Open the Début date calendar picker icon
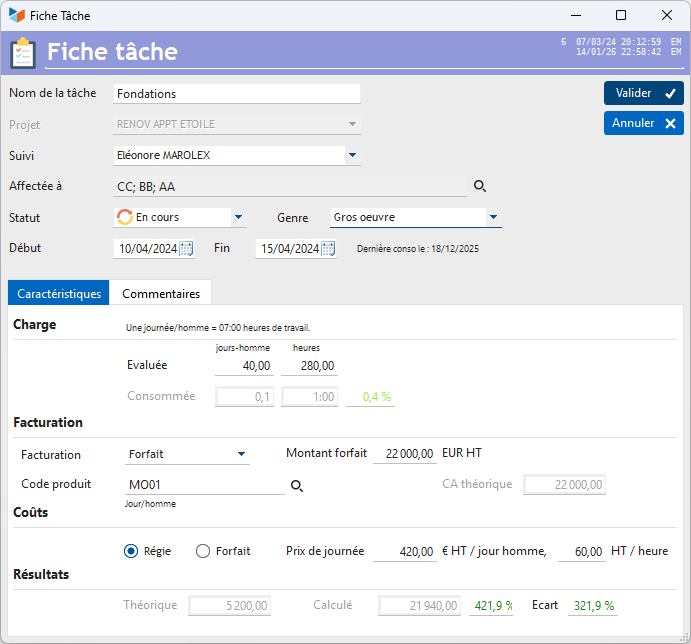Image resolution: width=691 pixels, height=644 pixels. pyautogui.click(x=186, y=249)
